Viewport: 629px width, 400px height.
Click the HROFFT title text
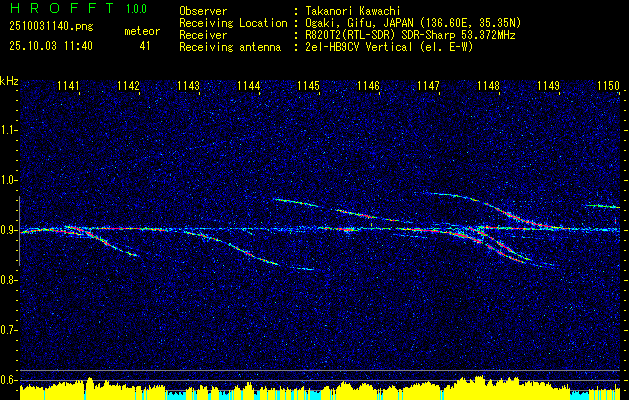pos(61,8)
